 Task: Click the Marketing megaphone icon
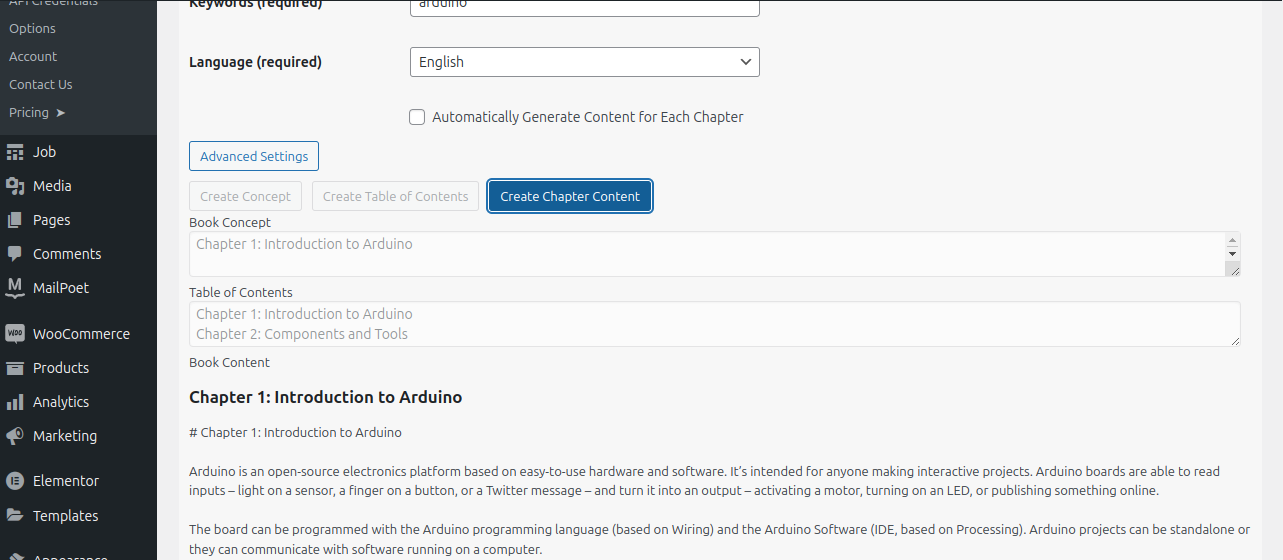tap(15, 436)
